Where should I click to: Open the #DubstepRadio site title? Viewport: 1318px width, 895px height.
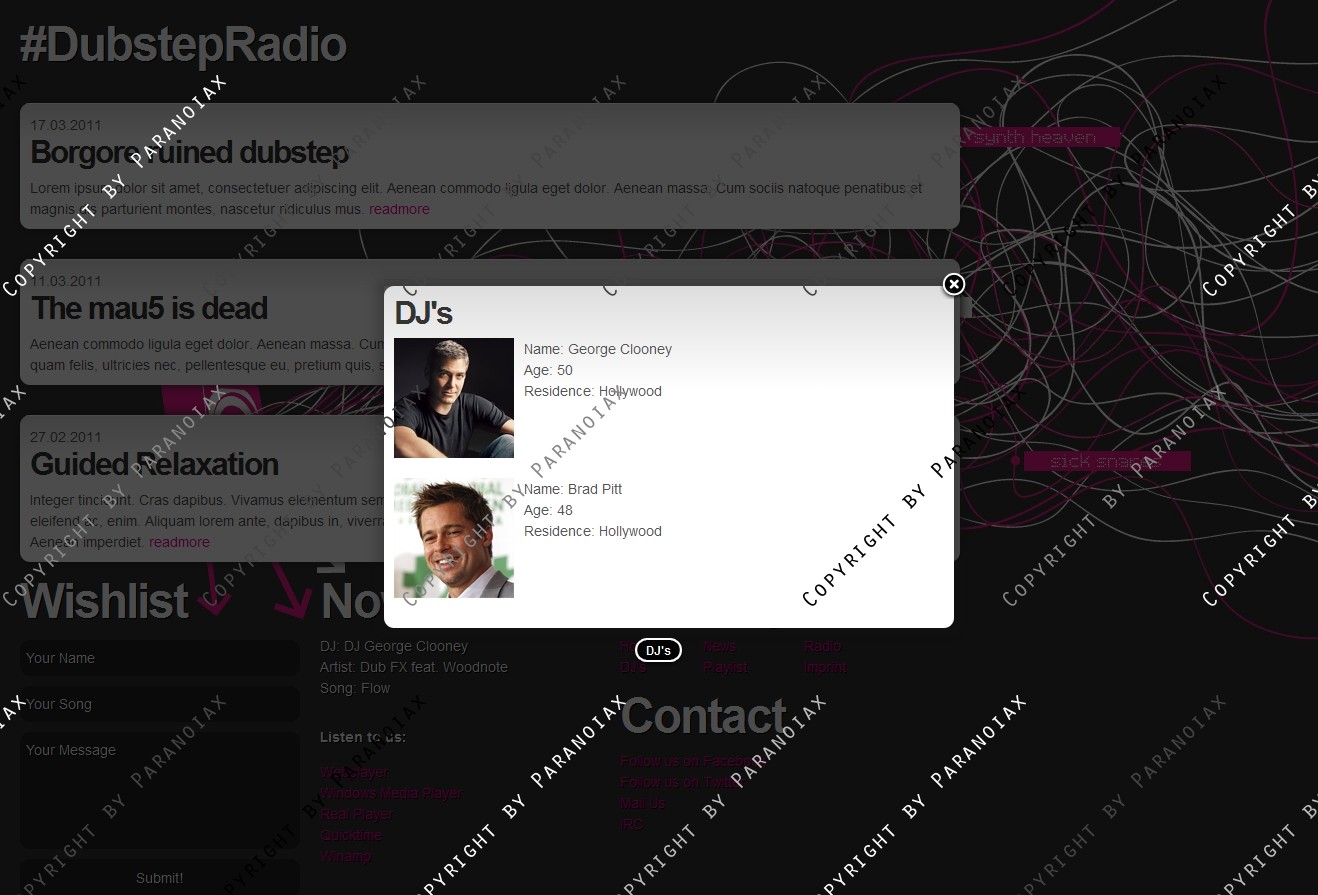pyautogui.click(x=183, y=46)
